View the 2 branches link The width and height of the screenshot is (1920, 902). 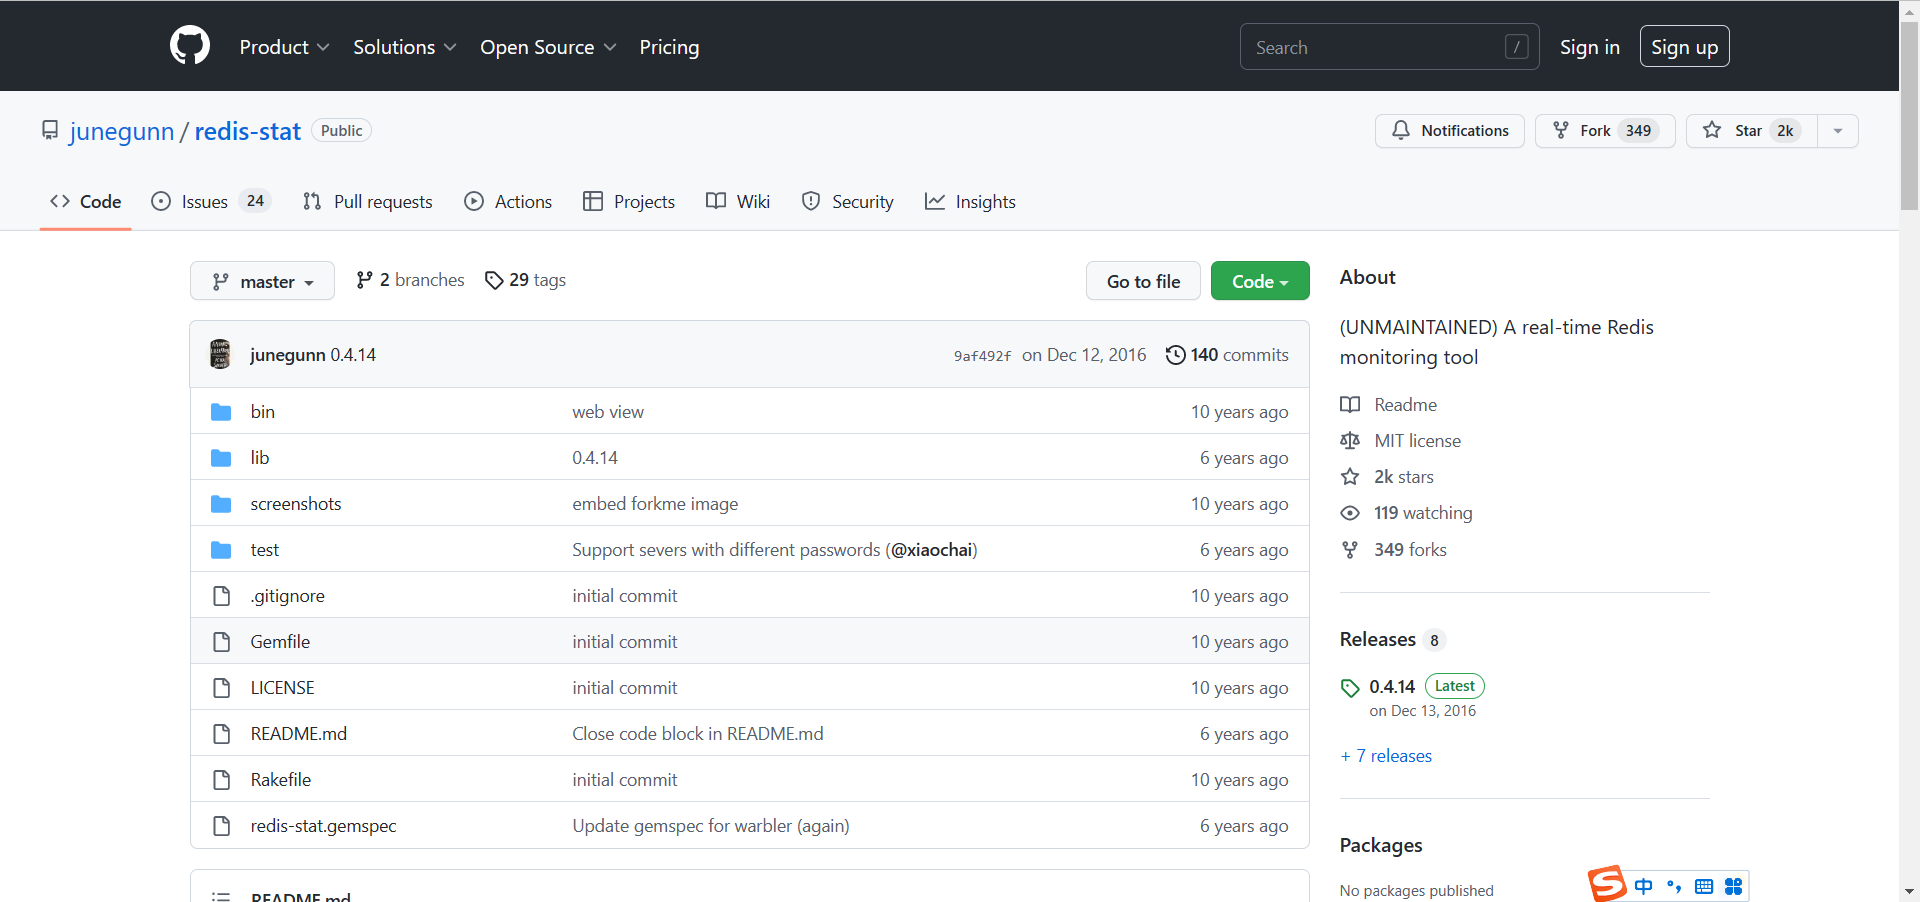coord(410,280)
